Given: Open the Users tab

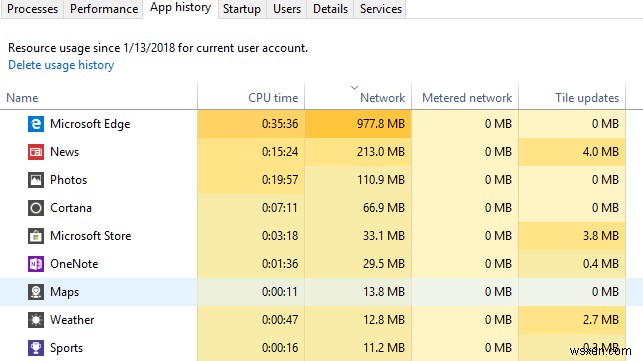Looking at the screenshot, I should (x=287, y=9).
